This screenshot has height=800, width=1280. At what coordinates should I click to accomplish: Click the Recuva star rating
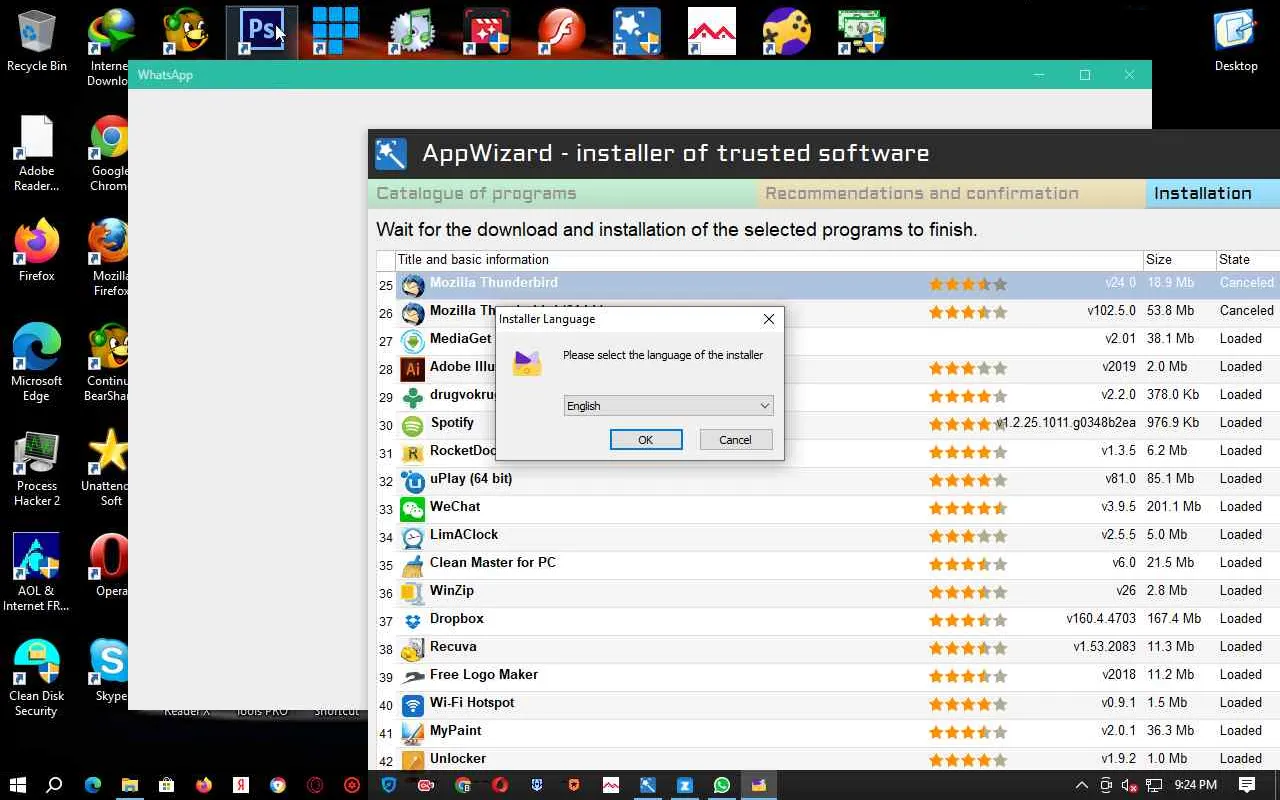968,649
